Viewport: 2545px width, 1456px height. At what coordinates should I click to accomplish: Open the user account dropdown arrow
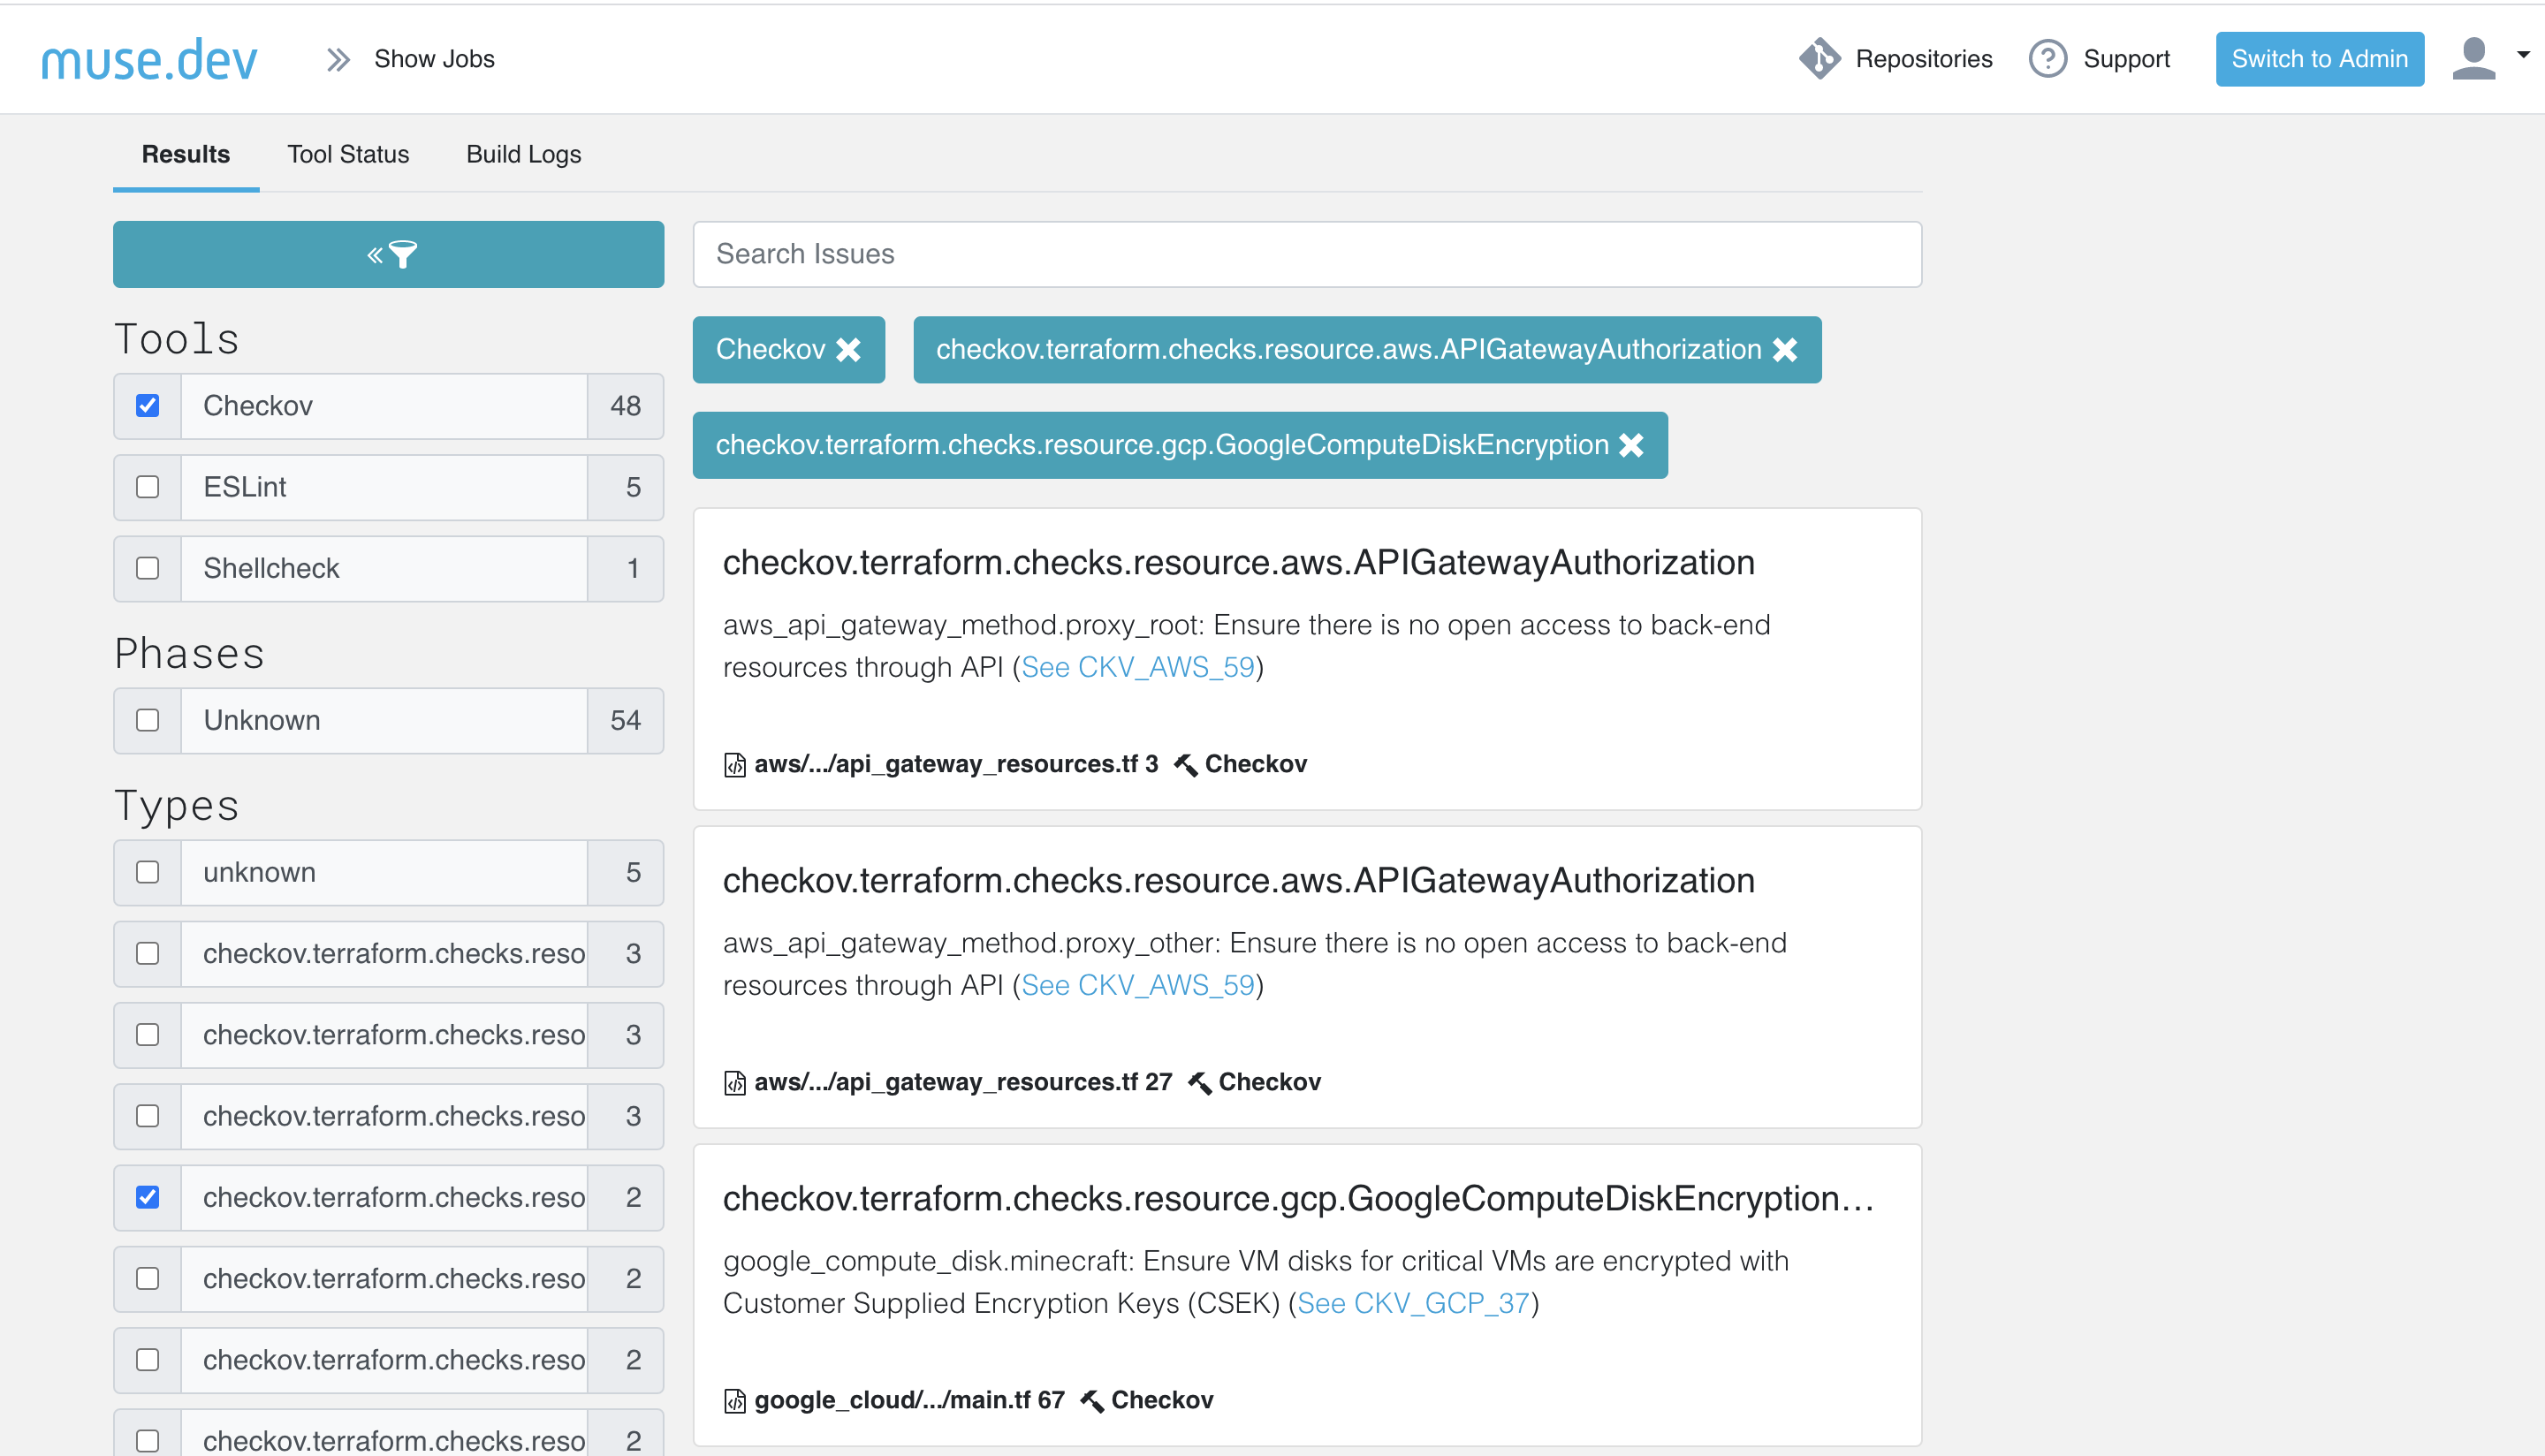2523,55
